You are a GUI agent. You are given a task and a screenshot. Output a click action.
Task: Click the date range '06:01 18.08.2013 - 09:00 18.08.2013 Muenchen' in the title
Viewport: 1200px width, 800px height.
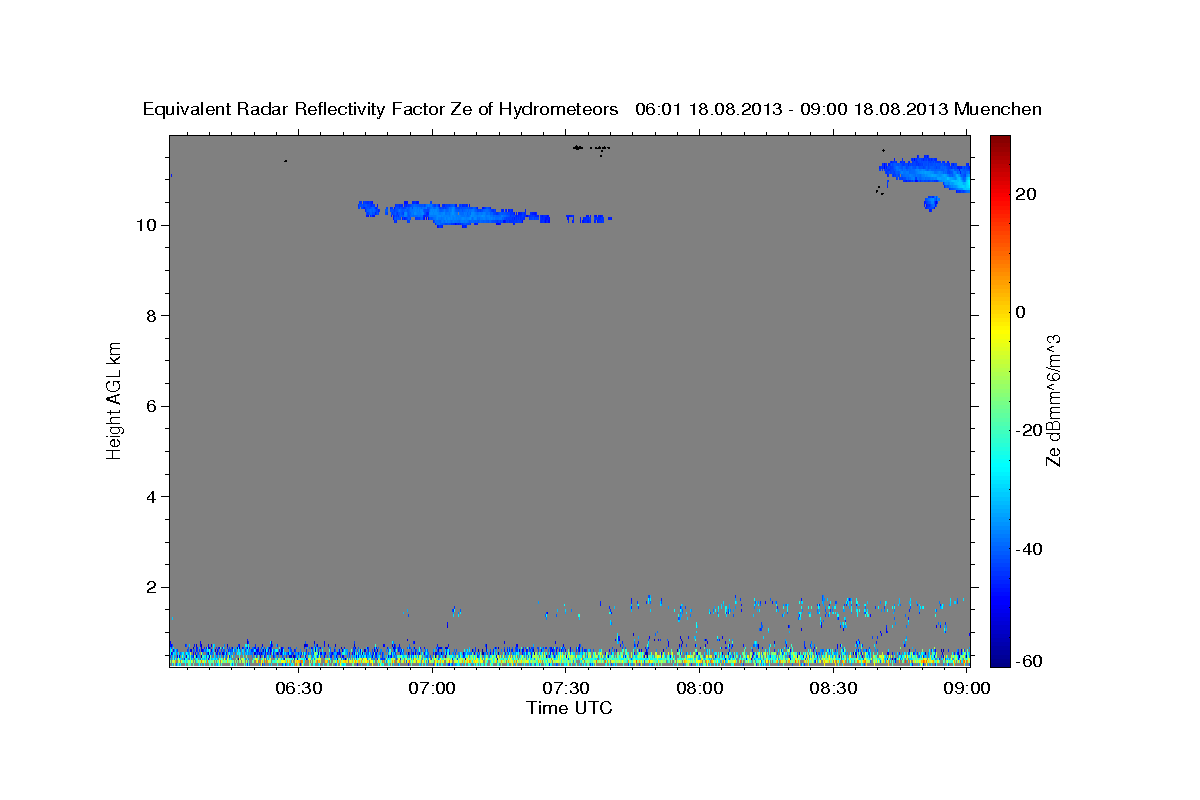(x=839, y=109)
